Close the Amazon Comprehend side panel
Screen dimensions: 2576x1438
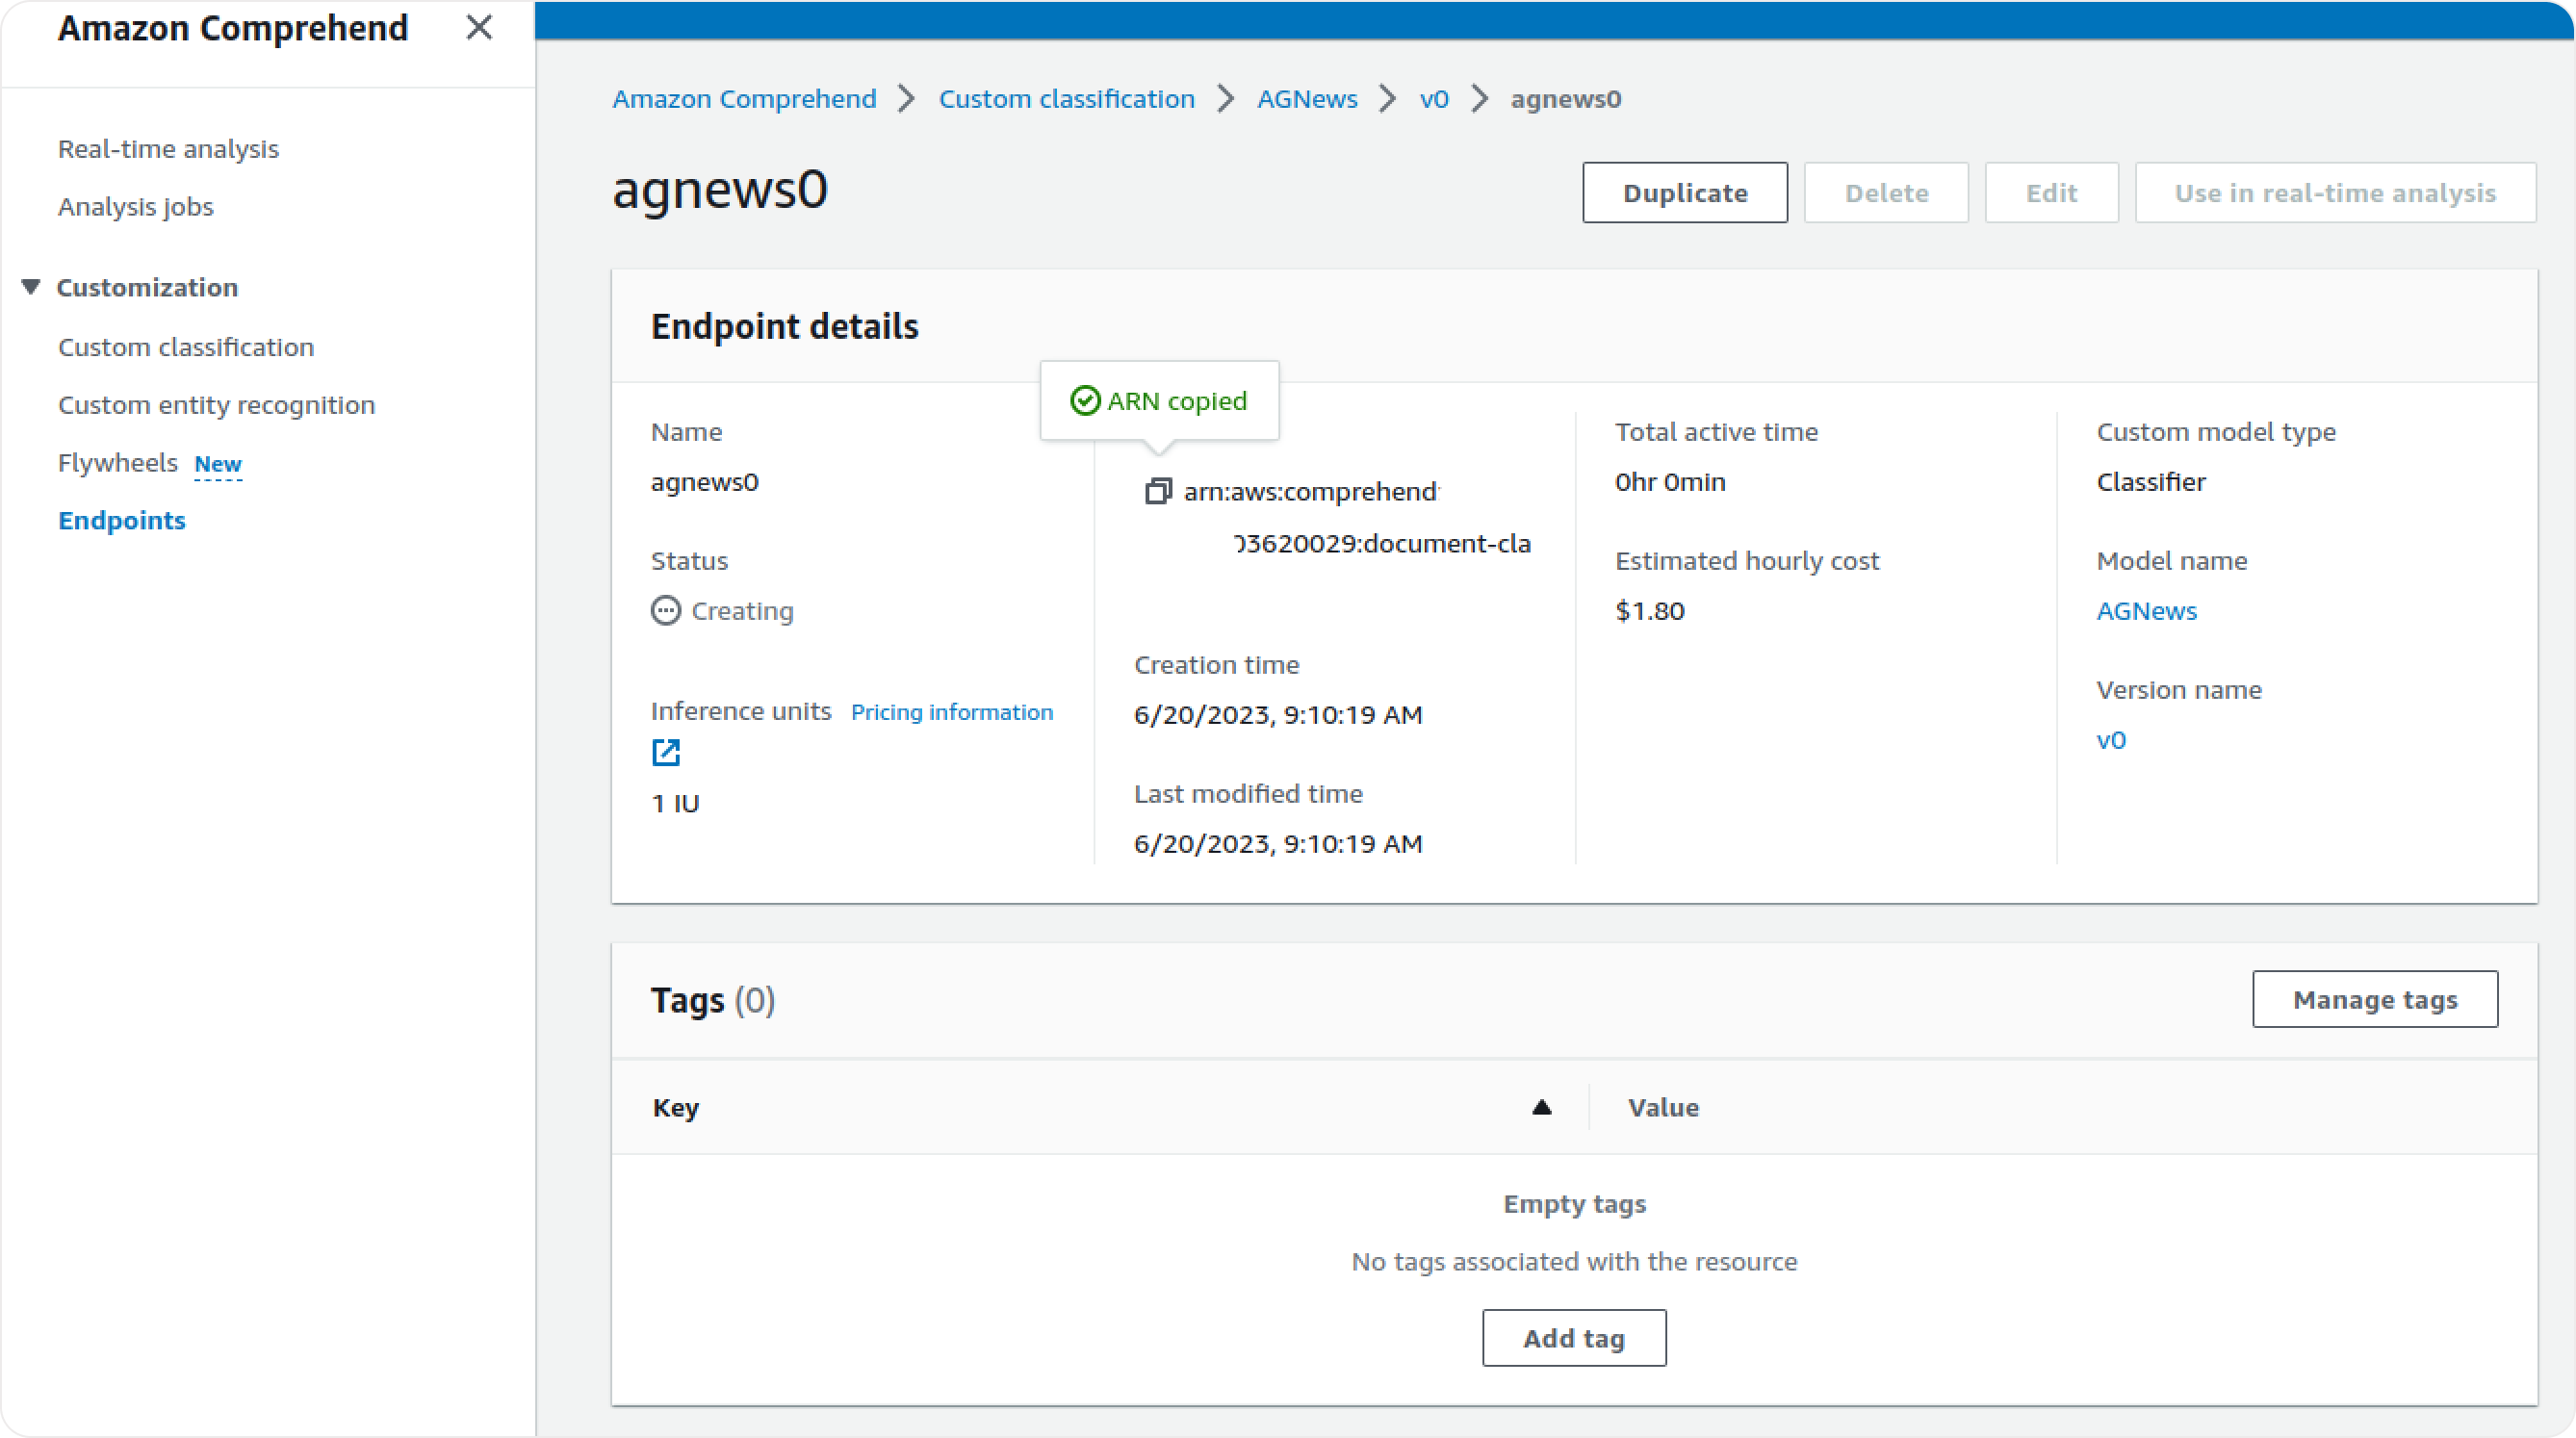click(480, 28)
